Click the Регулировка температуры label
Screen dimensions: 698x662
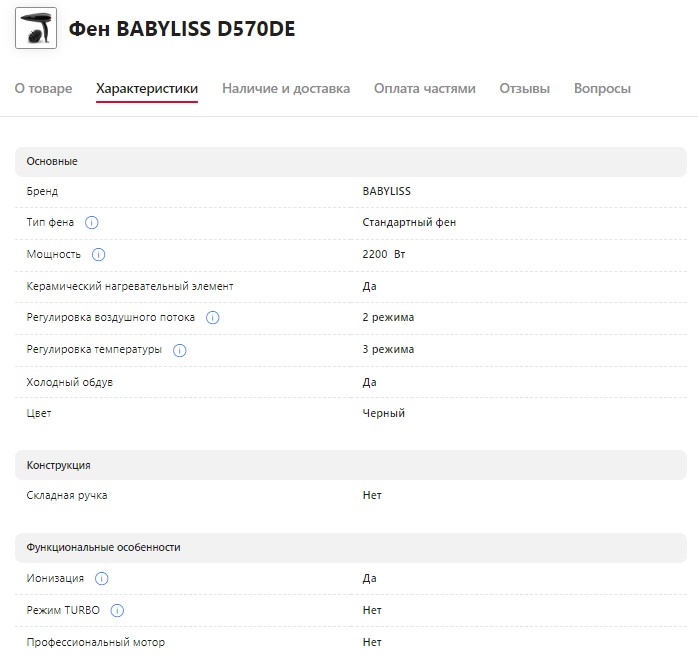94,349
